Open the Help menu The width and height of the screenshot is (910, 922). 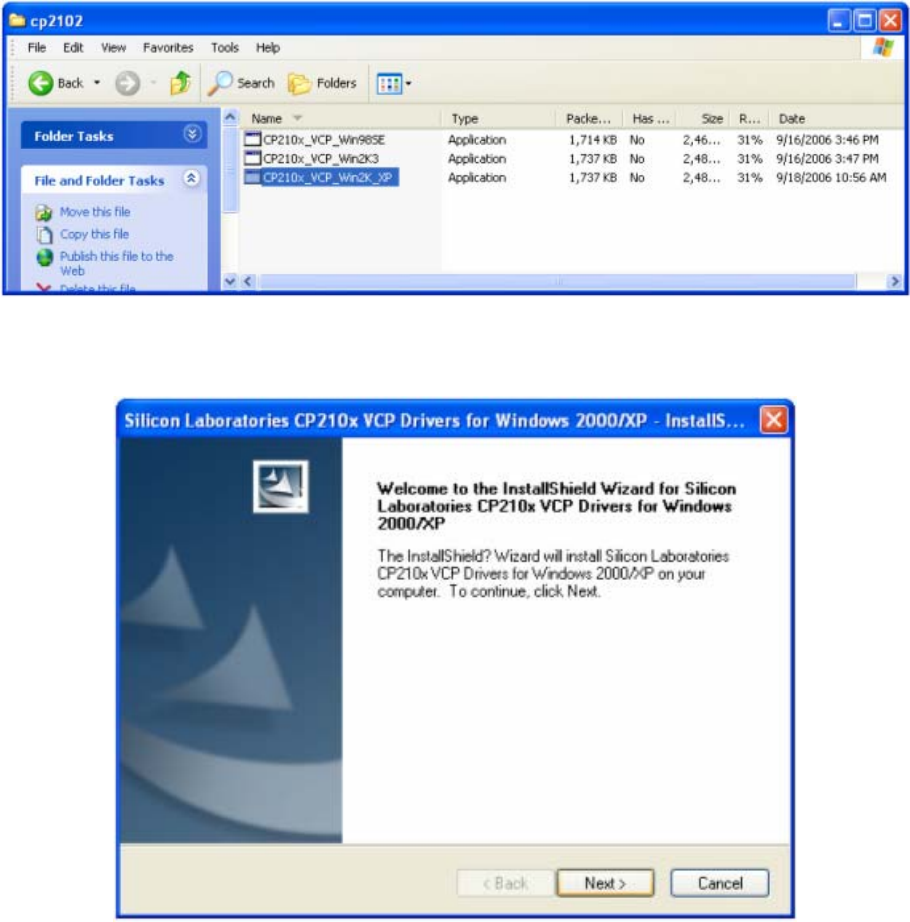click(267, 48)
